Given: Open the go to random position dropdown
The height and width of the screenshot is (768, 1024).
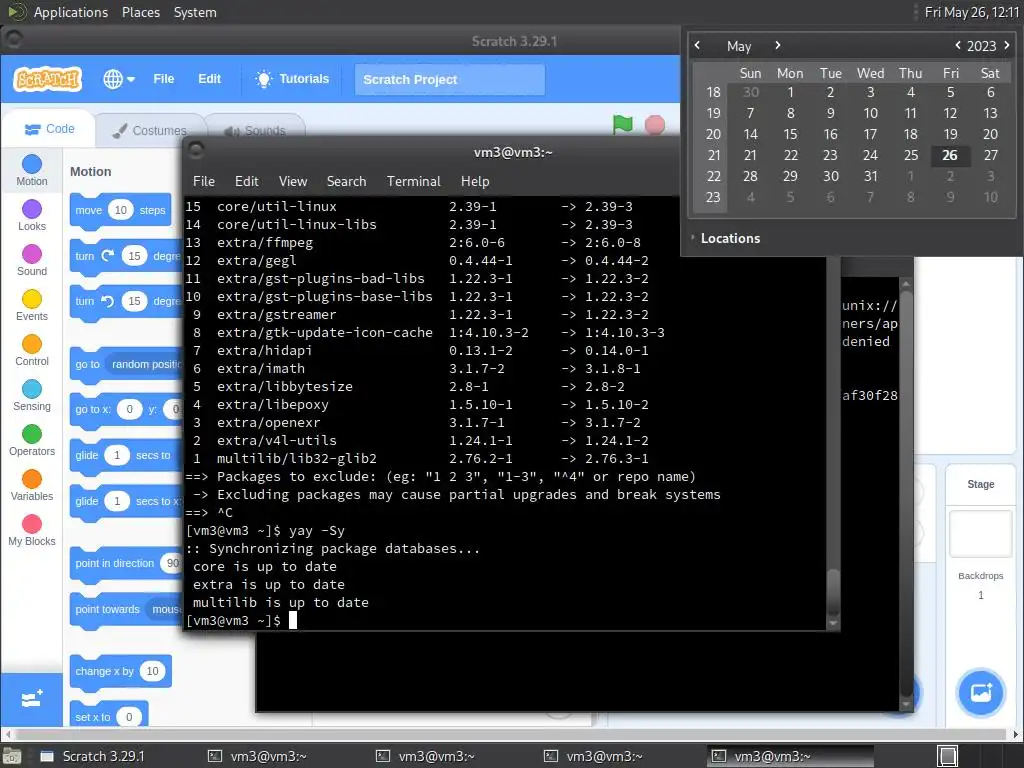Looking at the screenshot, I should (146, 364).
